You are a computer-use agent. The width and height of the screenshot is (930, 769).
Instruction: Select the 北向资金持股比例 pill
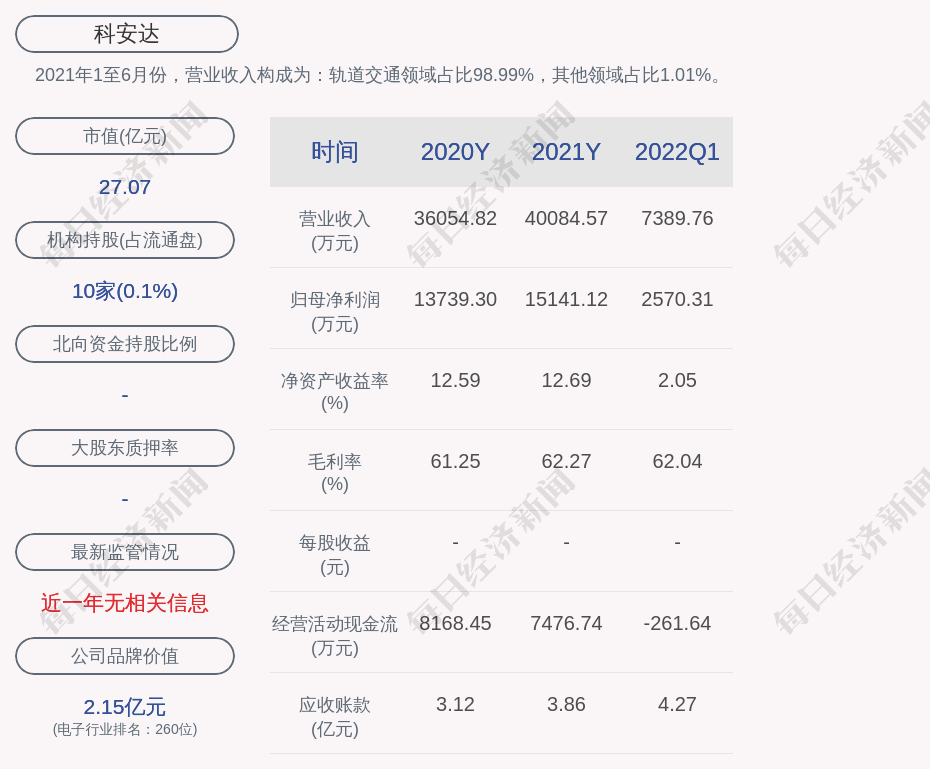pos(125,344)
